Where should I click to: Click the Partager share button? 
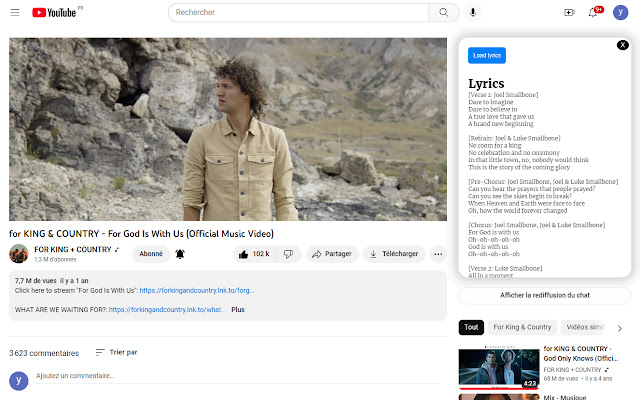(x=332, y=254)
